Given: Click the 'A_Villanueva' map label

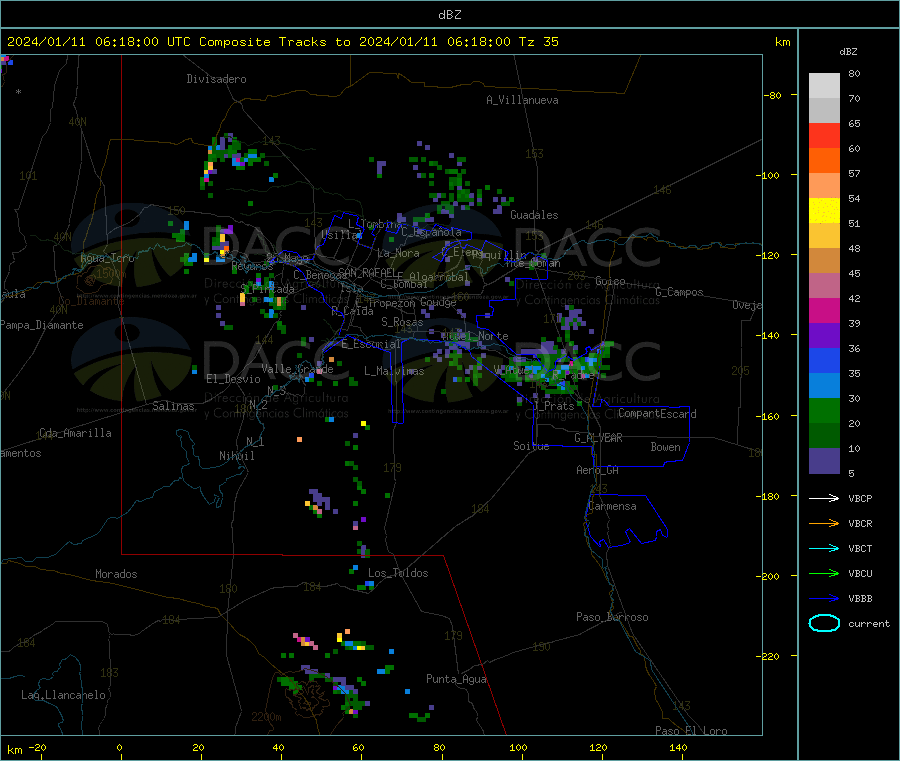Looking at the screenshot, I should tap(522, 100).
